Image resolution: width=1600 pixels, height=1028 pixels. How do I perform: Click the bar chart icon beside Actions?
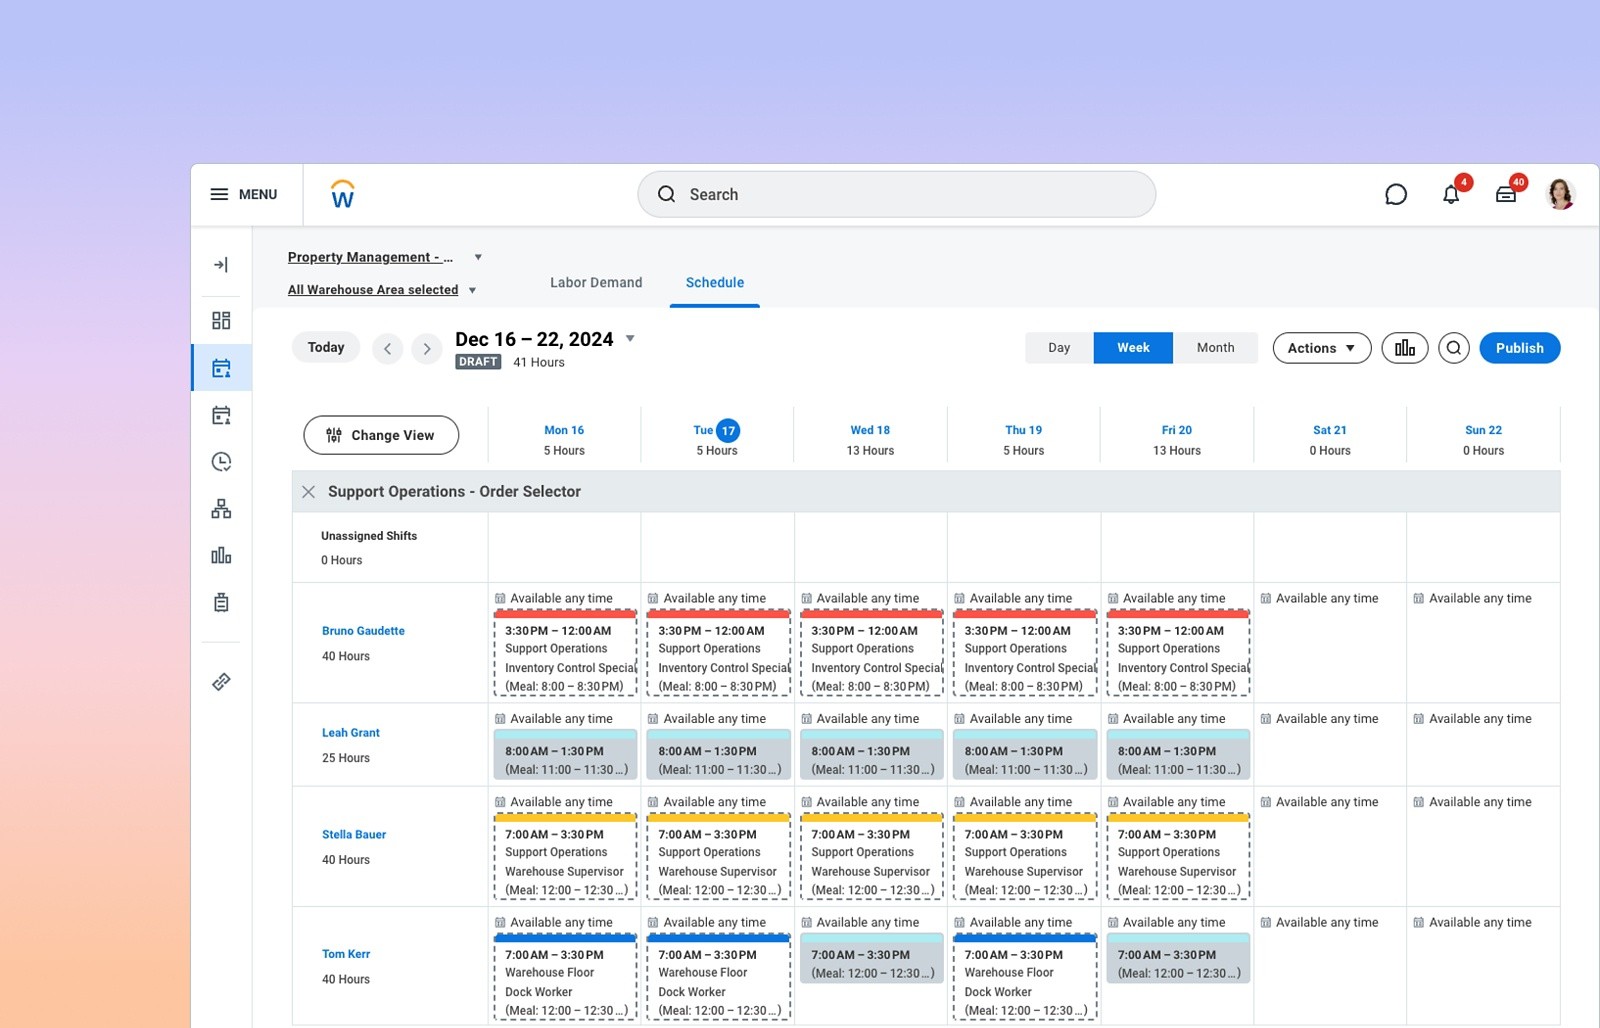pos(1405,348)
